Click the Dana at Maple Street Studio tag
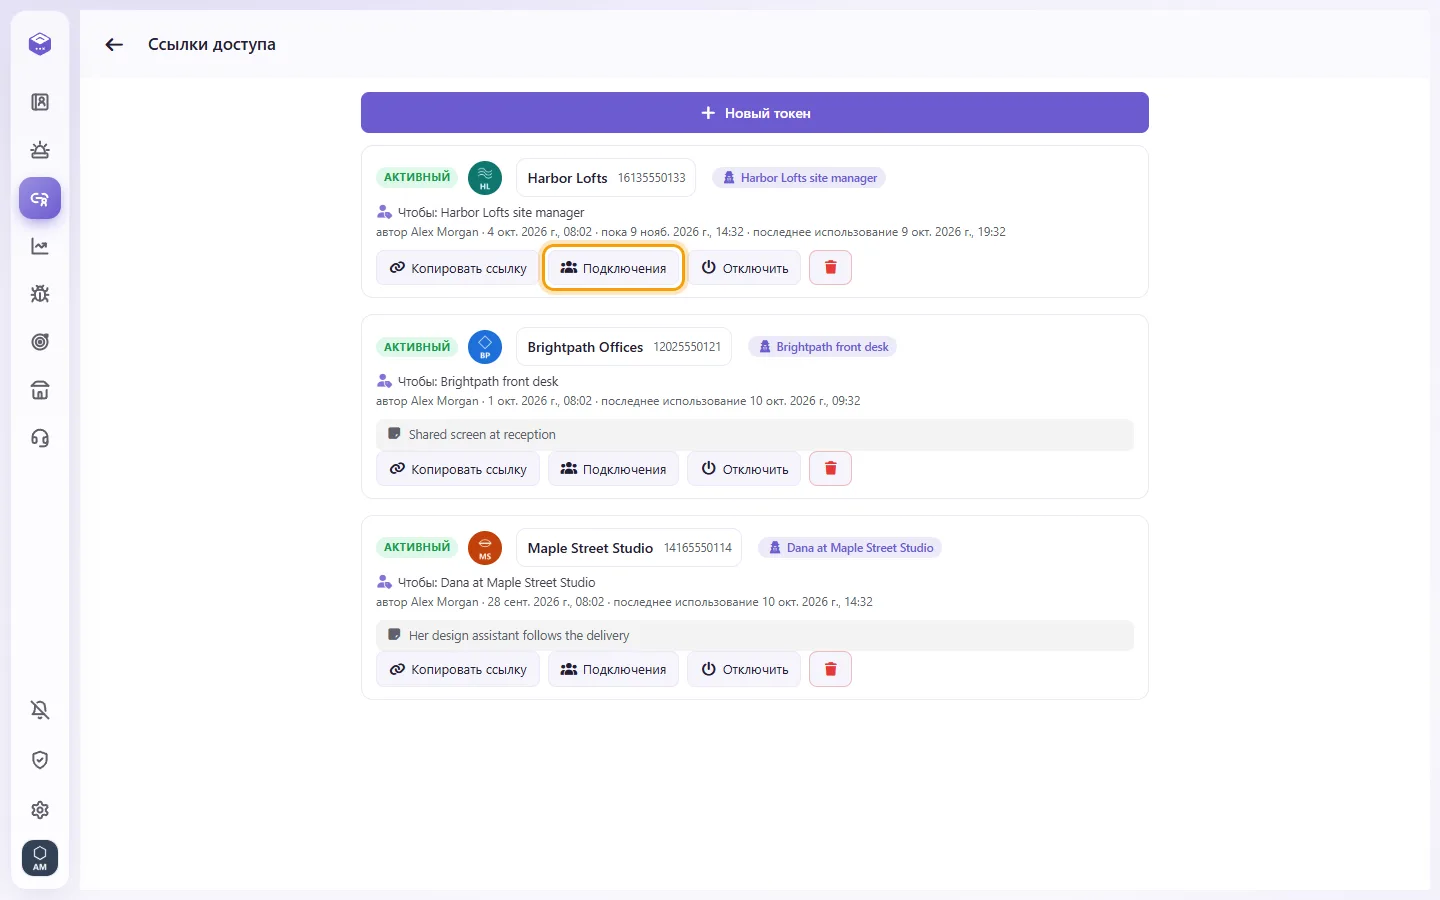The width and height of the screenshot is (1440, 900). coord(850,548)
